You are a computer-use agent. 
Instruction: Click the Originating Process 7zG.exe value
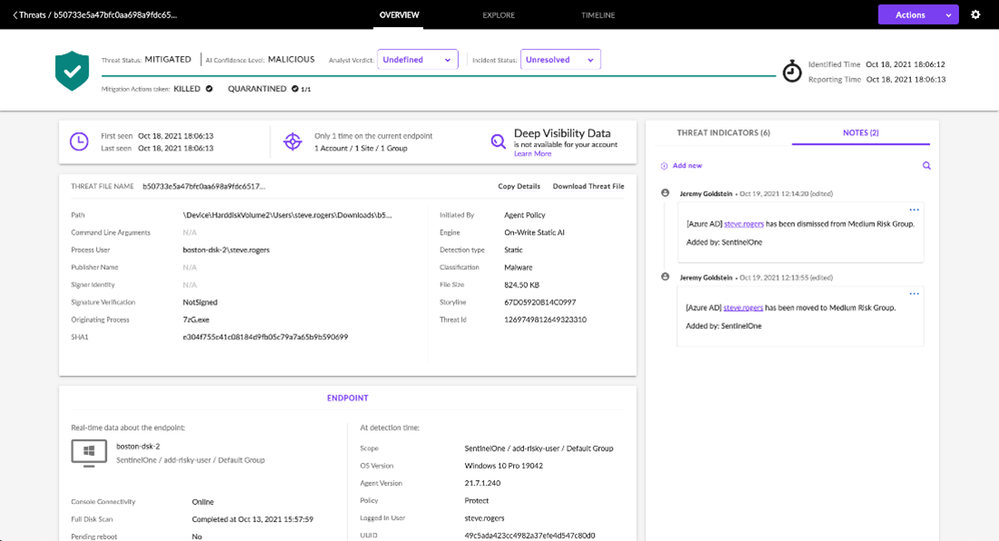(x=196, y=319)
